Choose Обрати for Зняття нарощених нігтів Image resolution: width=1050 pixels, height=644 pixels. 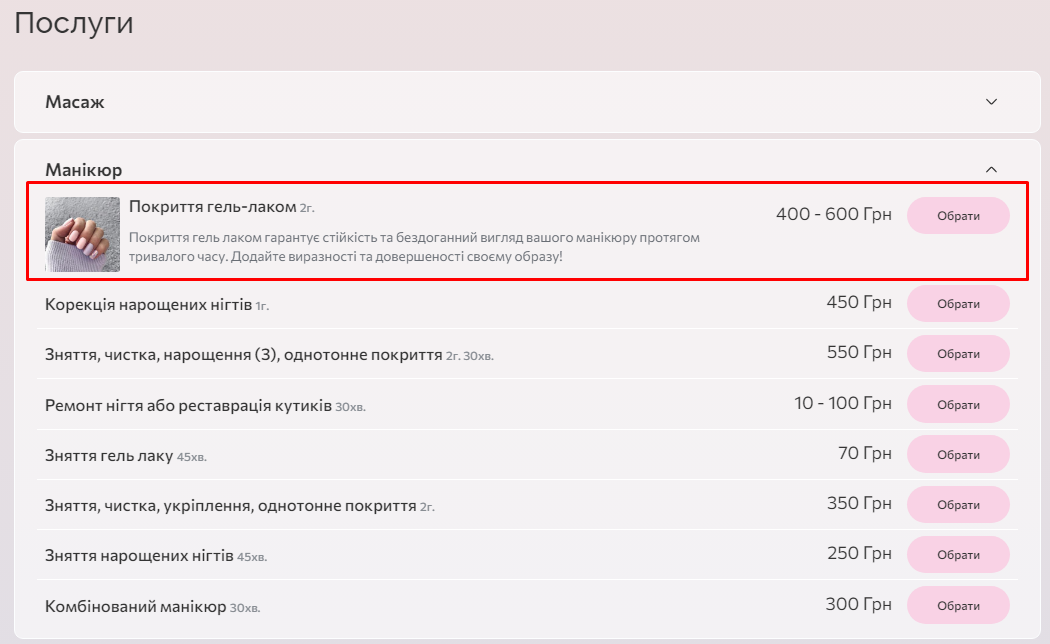(957, 555)
